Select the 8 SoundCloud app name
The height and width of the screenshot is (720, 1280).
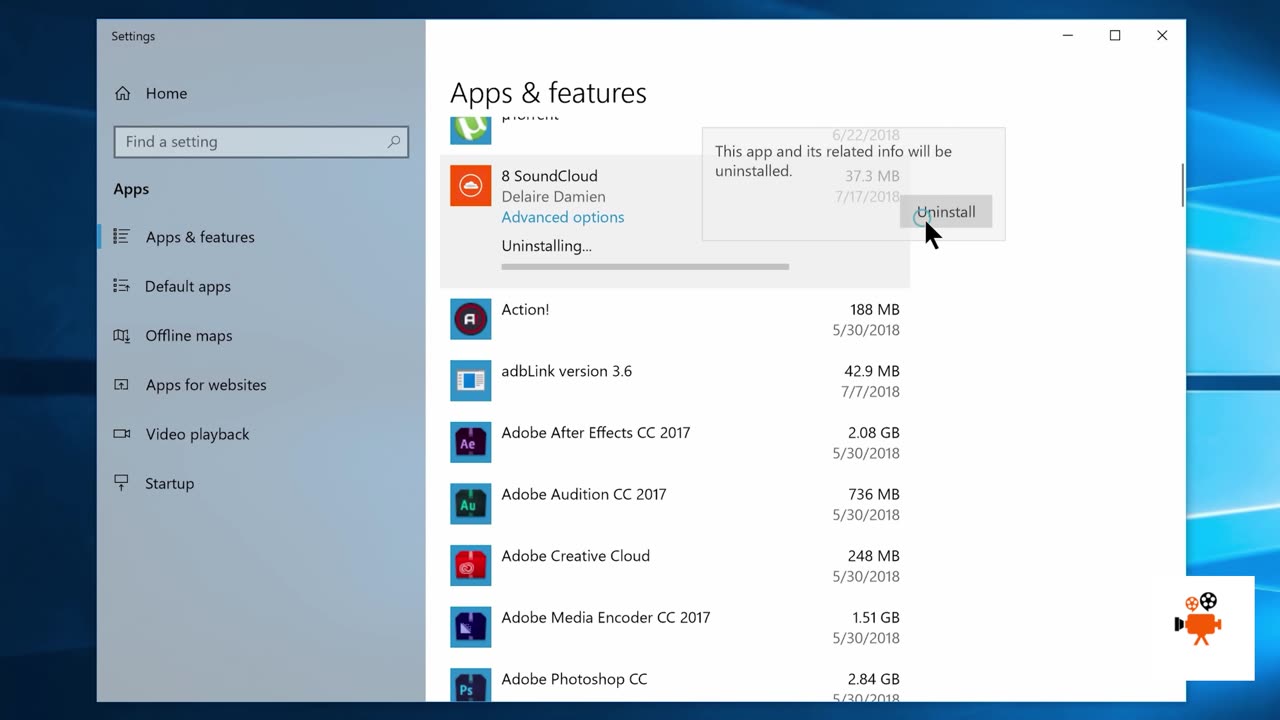pos(549,176)
